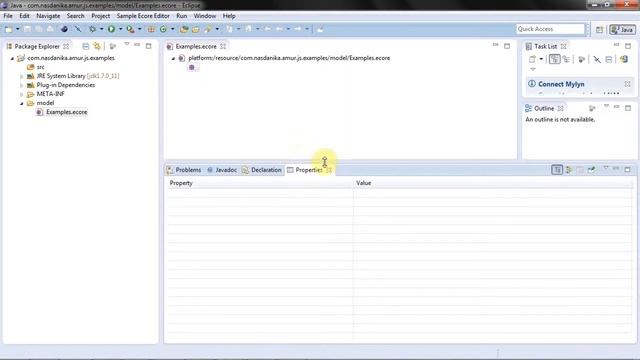640x360 pixels.
Task: Click the Pin to Selection icon in Properties
Action: pos(591,169)
